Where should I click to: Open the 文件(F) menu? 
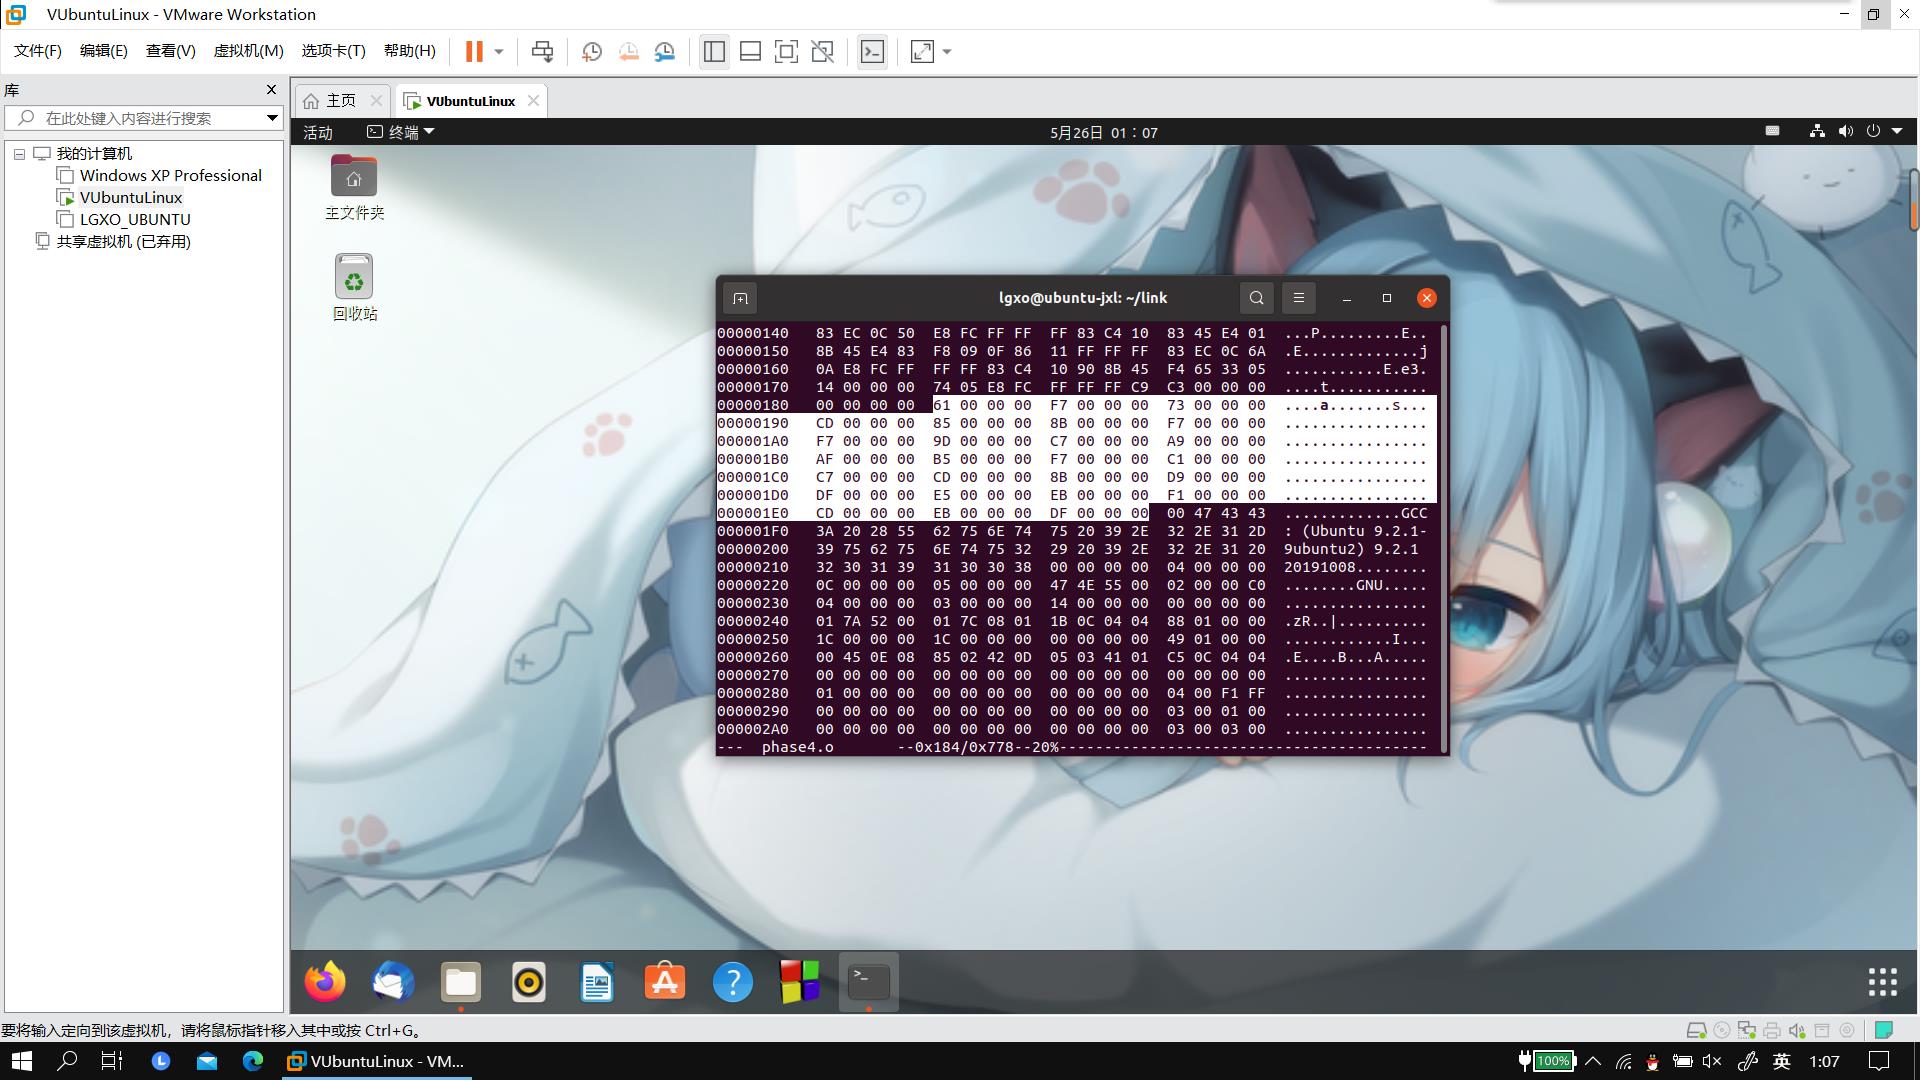tap(38, 51)
